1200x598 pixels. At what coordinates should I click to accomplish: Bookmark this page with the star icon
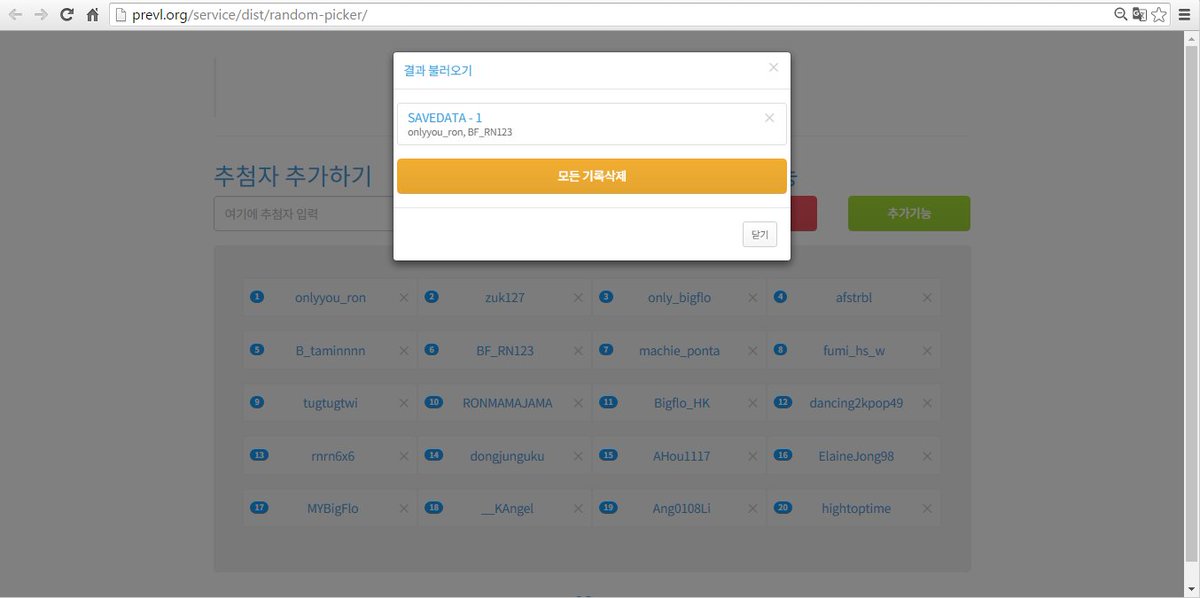coord(1158,15)
